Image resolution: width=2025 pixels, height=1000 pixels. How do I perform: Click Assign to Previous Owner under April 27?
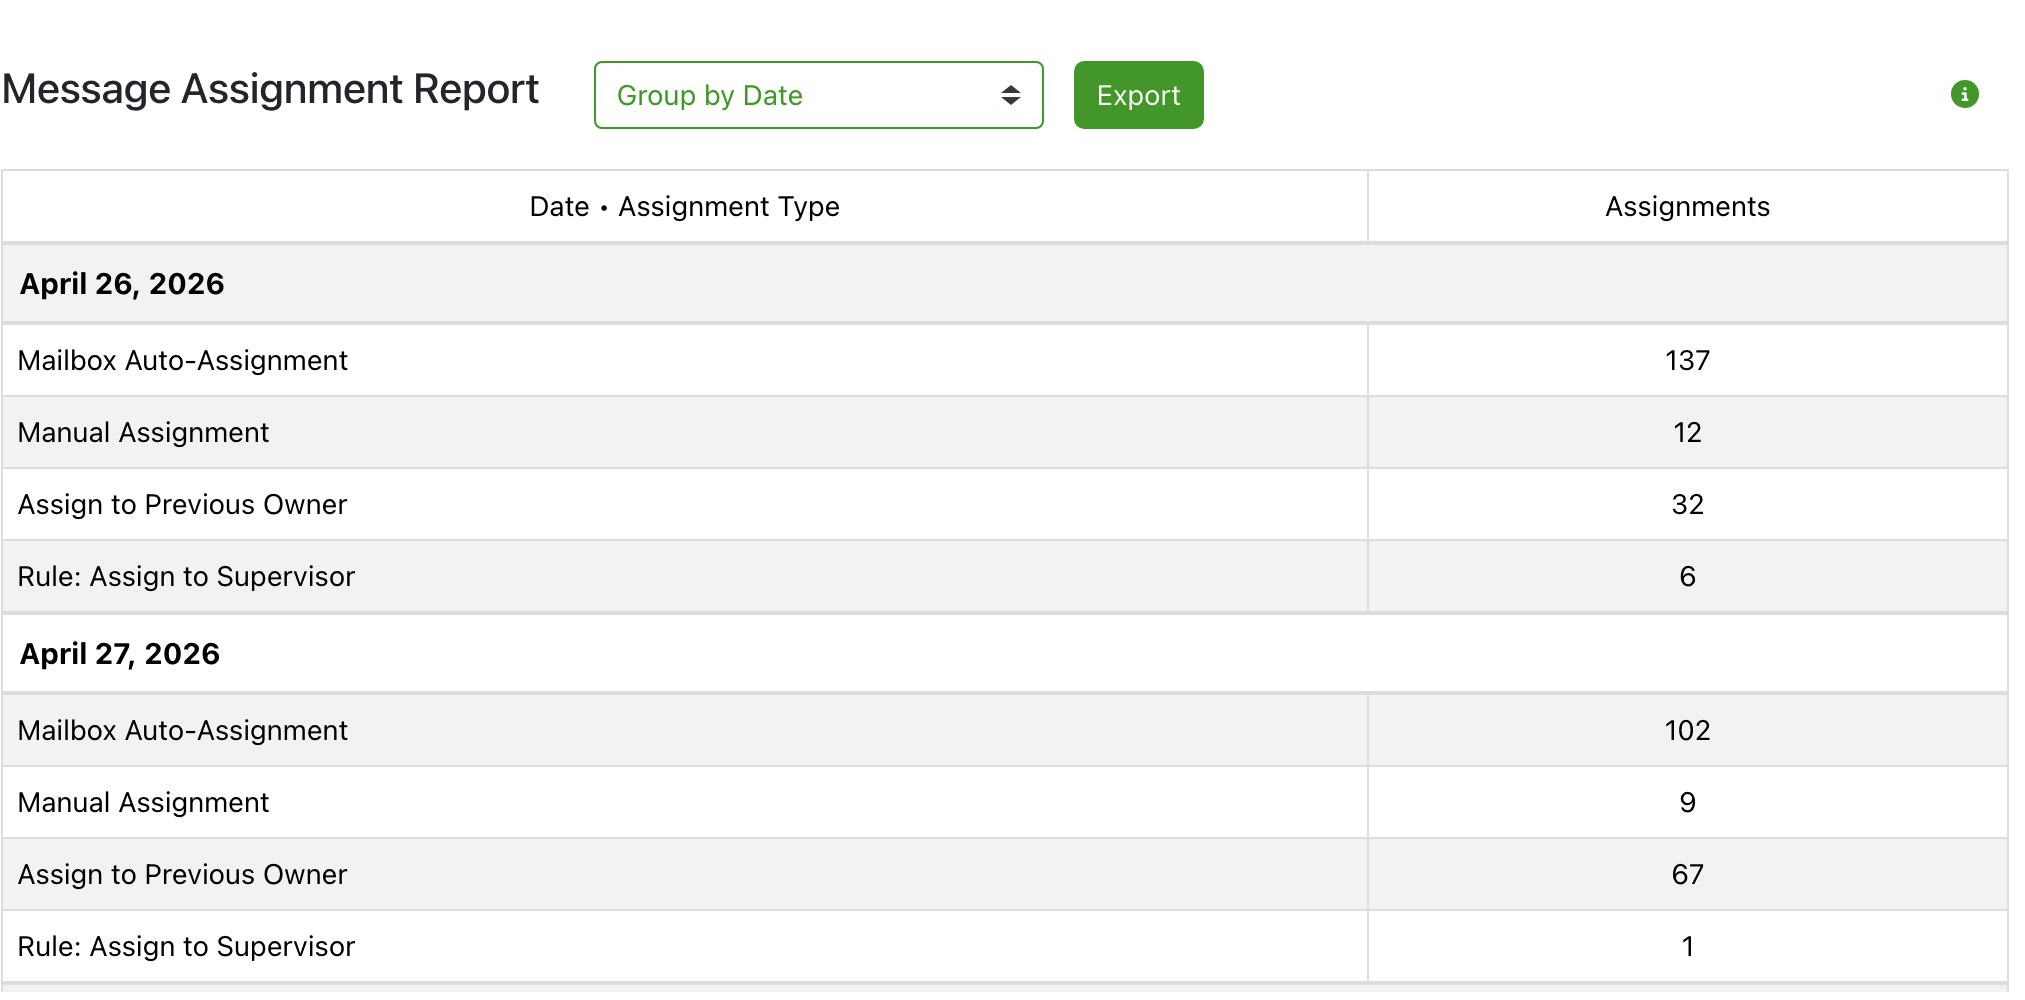tap(1004, 874)
